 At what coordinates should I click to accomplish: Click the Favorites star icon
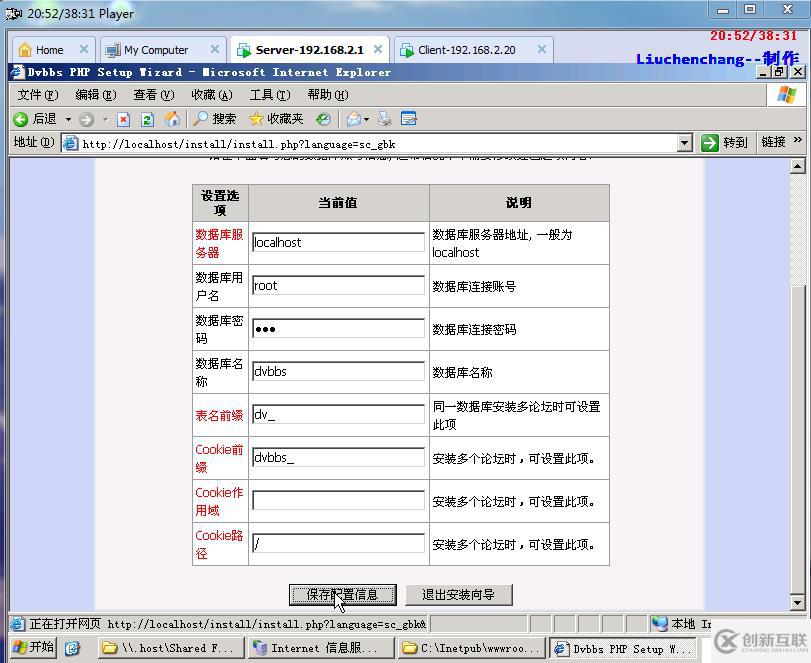click(256, 119)
